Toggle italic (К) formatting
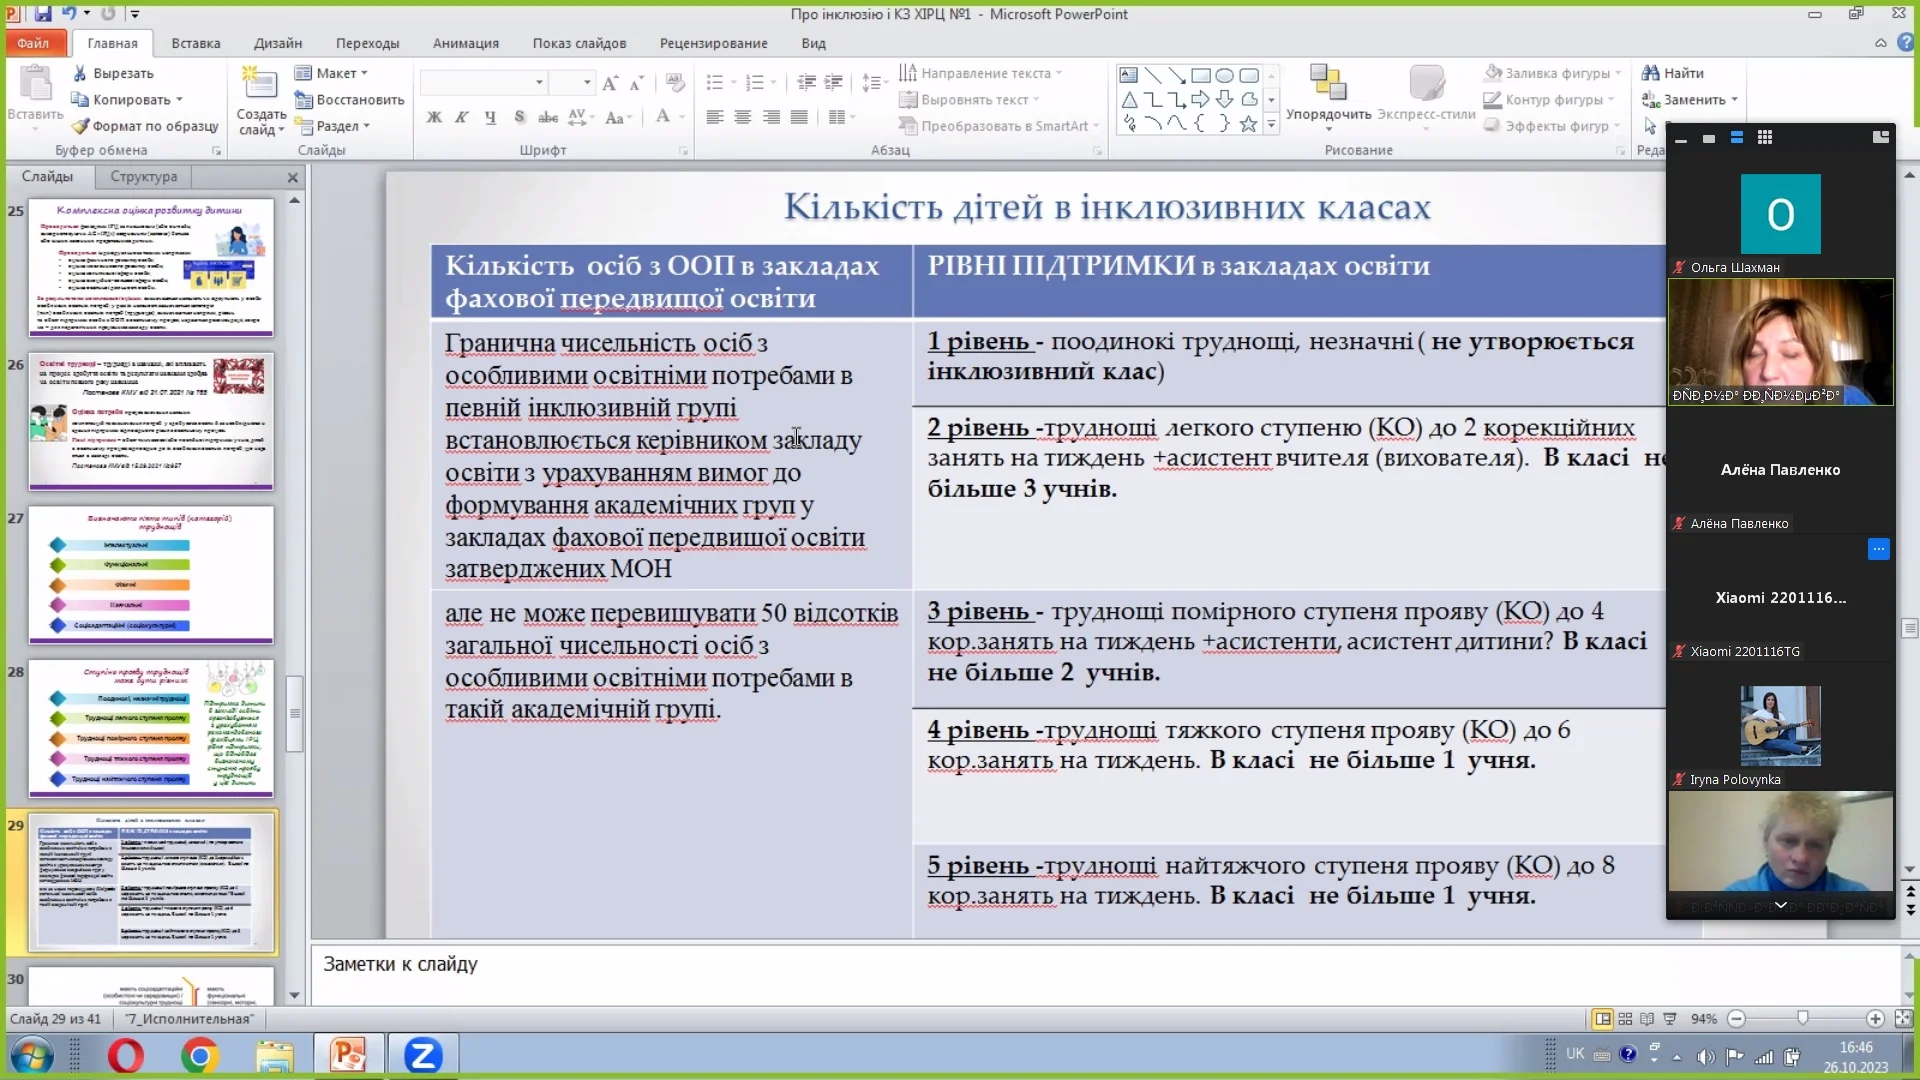 pos(461,117)
